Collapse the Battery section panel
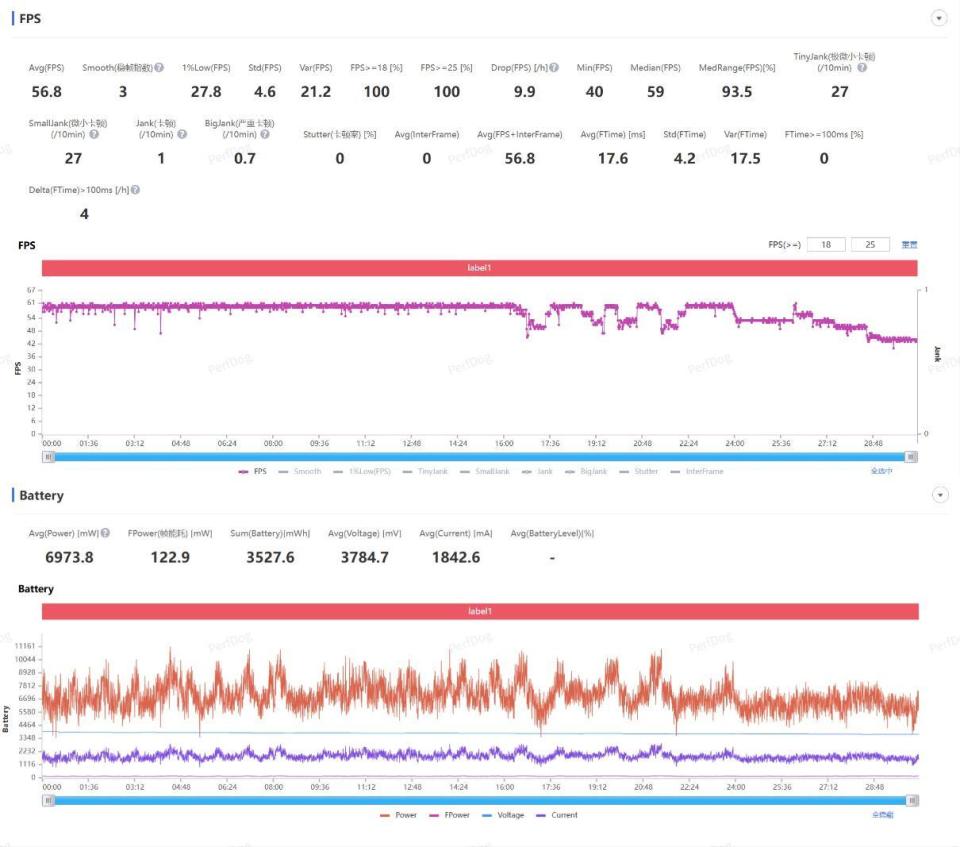Viewport: 960px width, 847px height. [x=939, y=495]
